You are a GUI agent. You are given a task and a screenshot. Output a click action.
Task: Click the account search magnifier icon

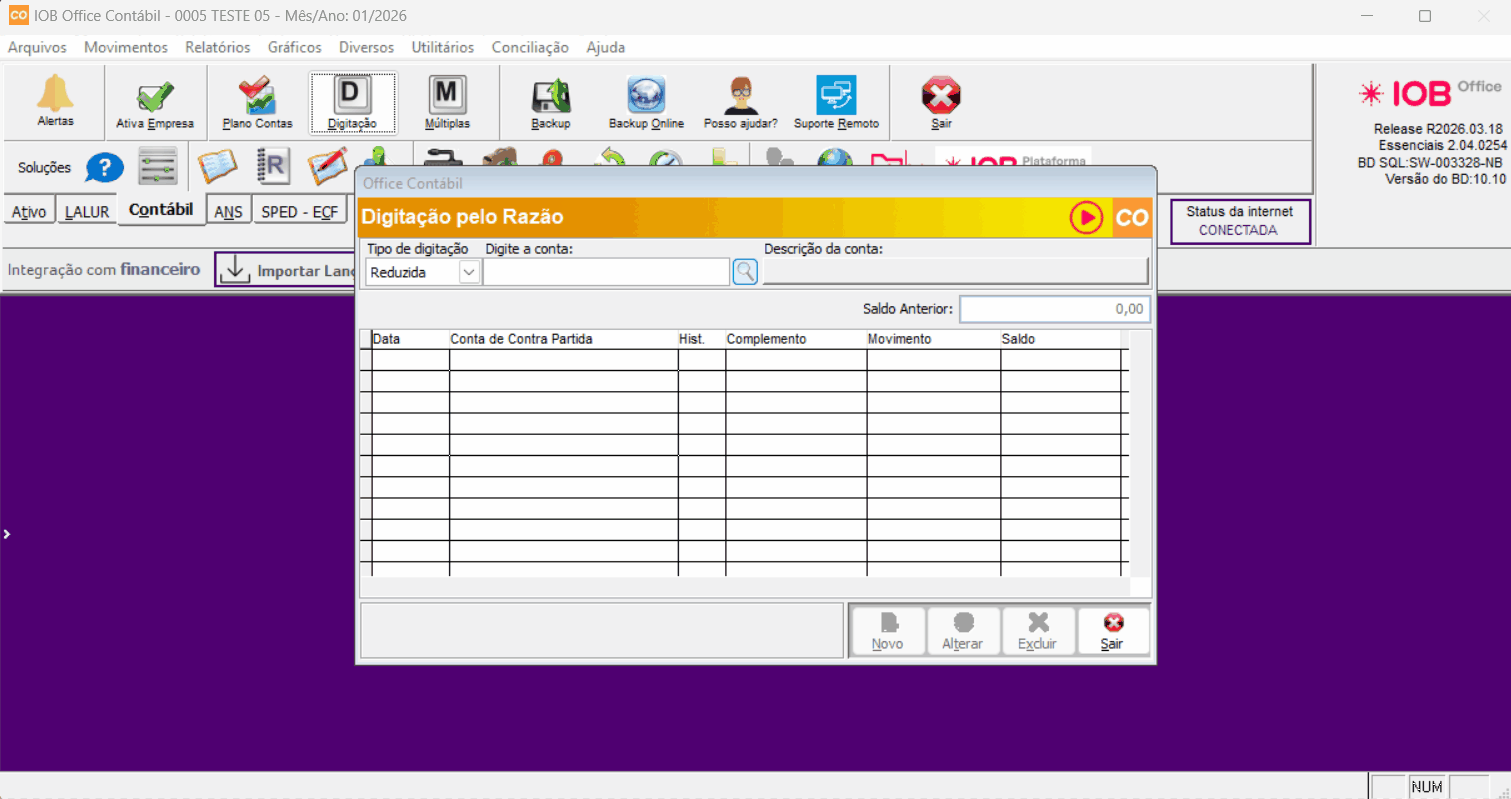pos(745,272)
